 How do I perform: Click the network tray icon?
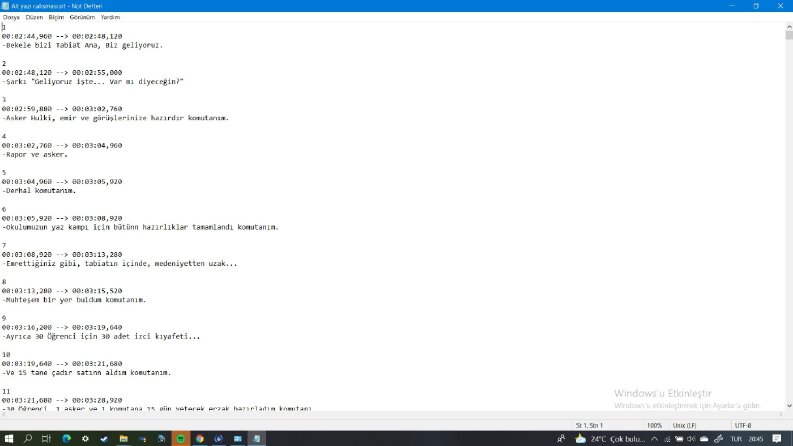[667, 439]
